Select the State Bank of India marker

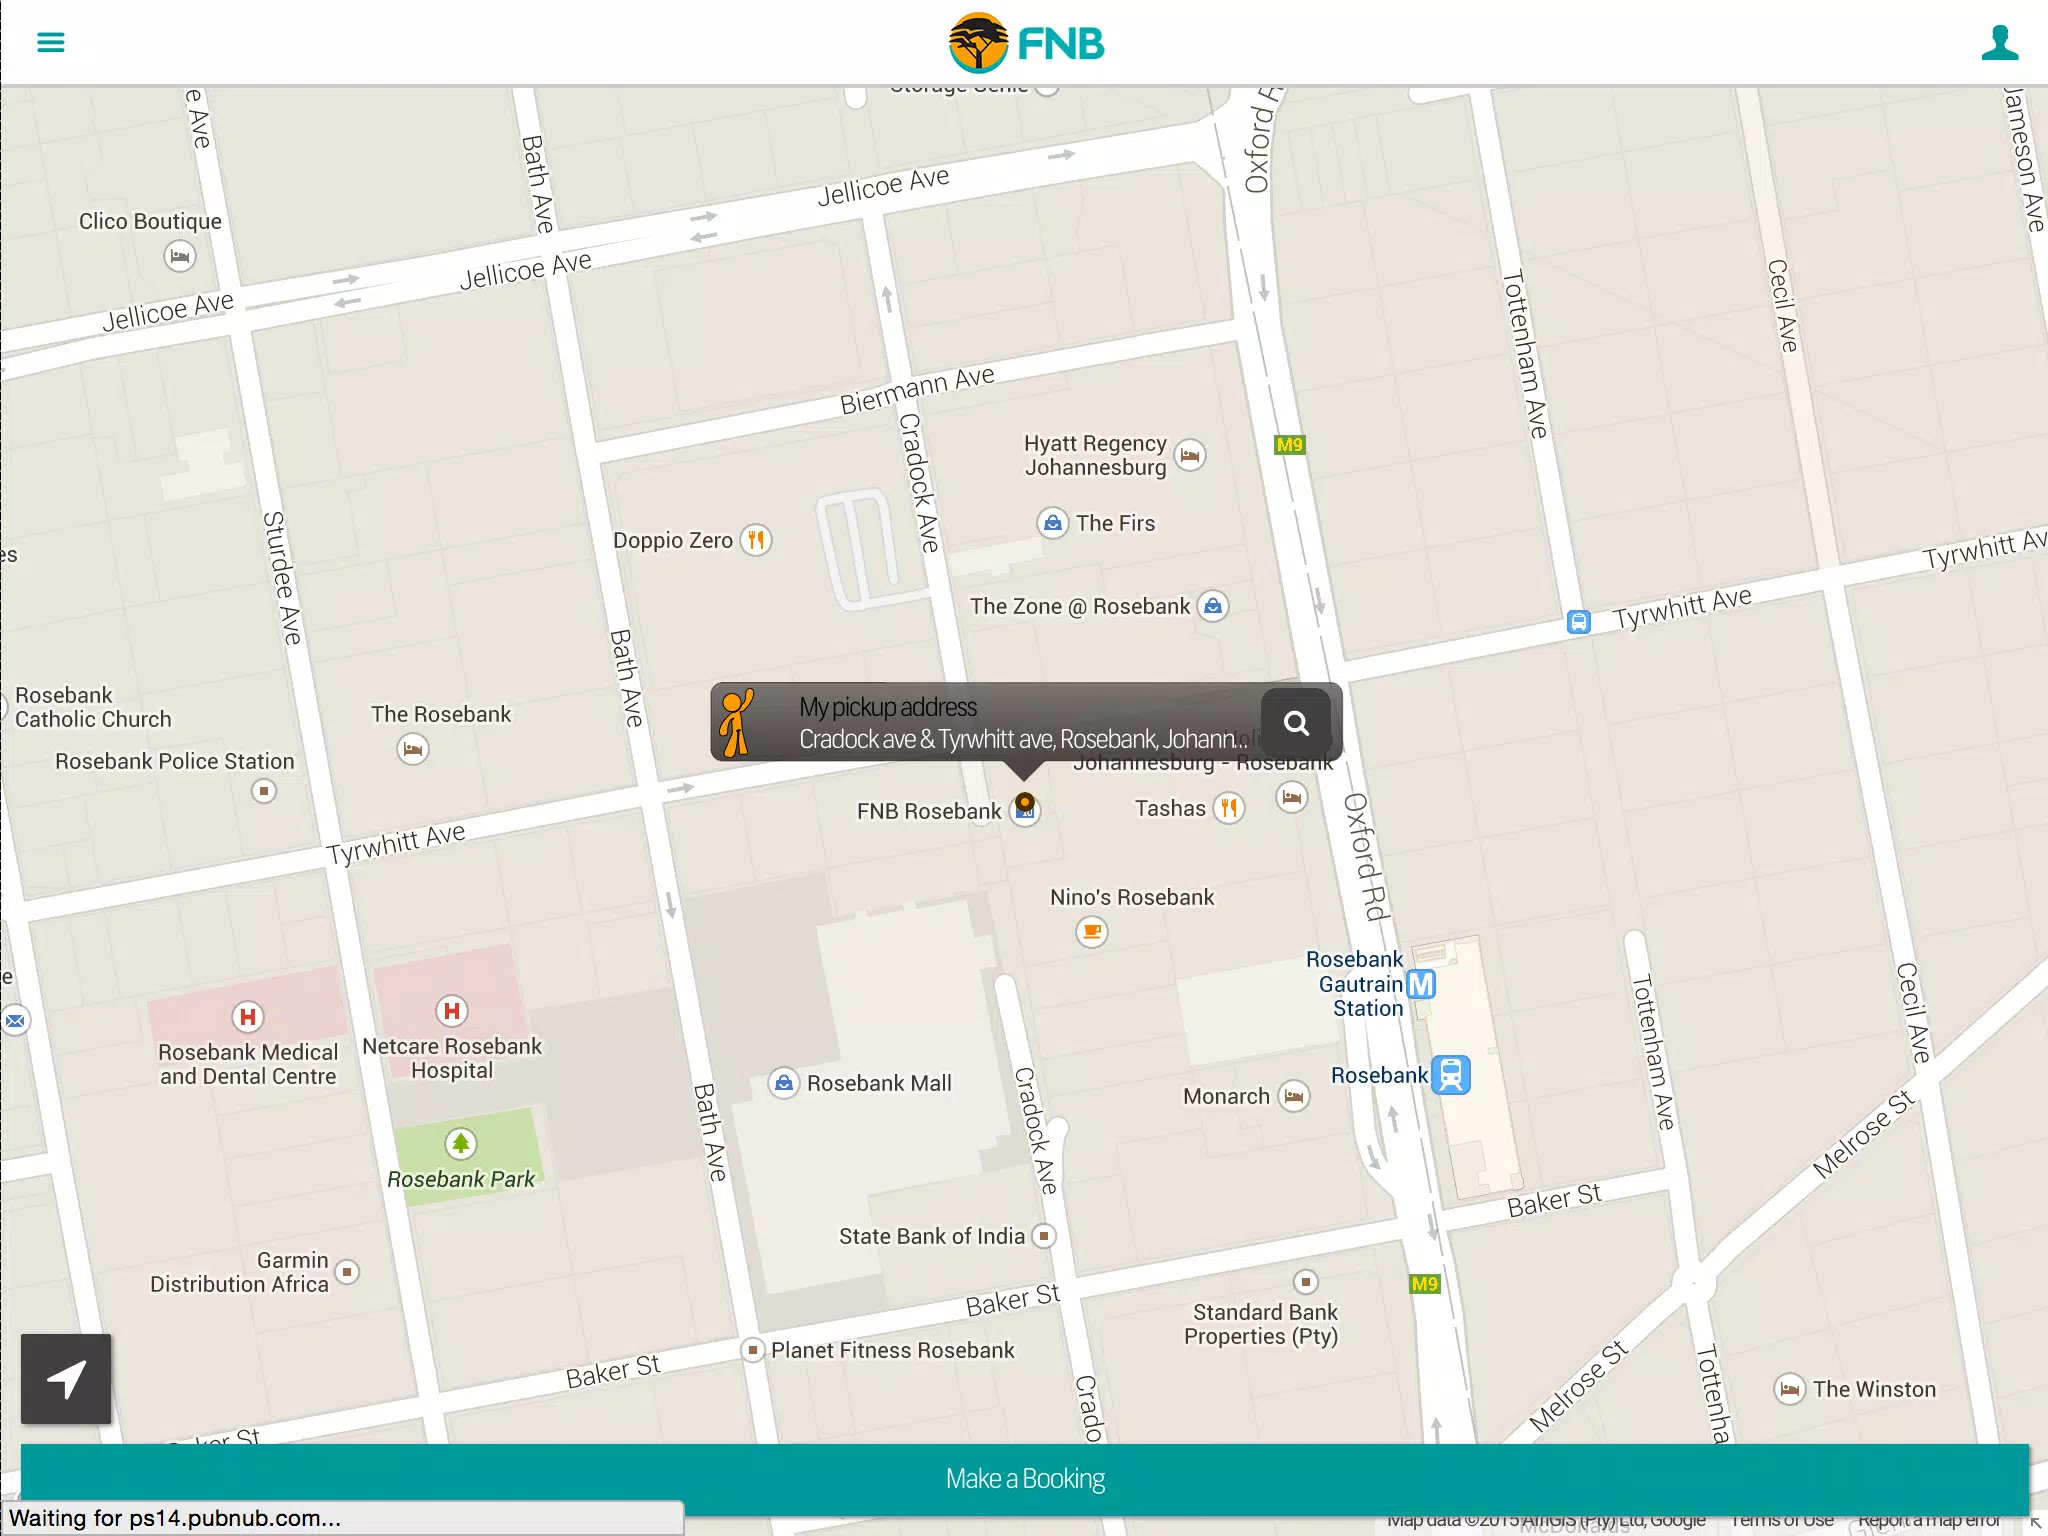click(x=1044, y=1236)
